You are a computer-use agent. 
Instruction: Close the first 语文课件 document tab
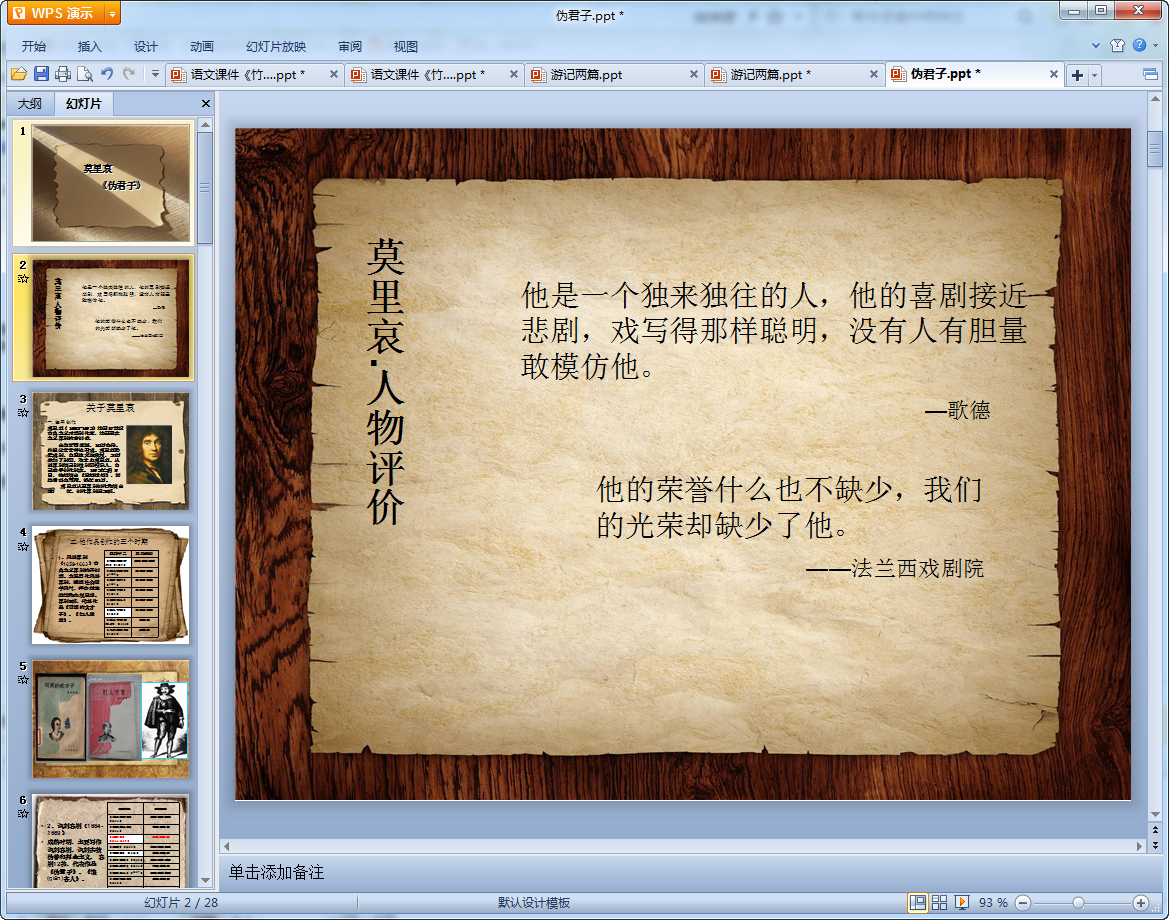(x=334, y=75)
